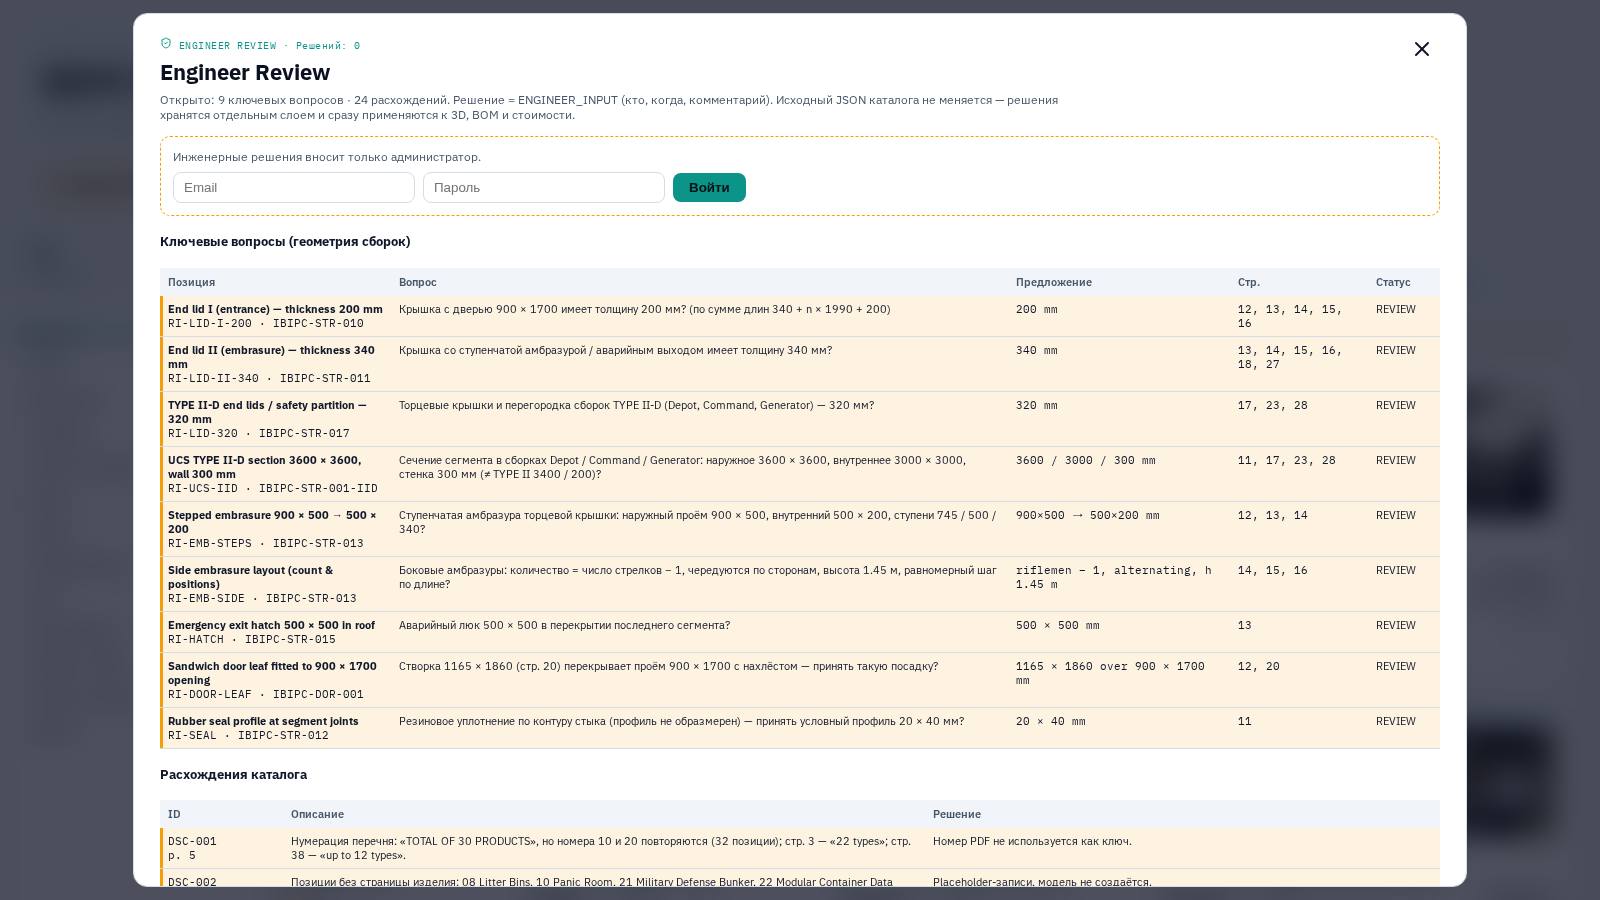
Task: Open the Emergency exit hatch 500 × 500 row
Action: pyautogui.click(x=800, y=632)
